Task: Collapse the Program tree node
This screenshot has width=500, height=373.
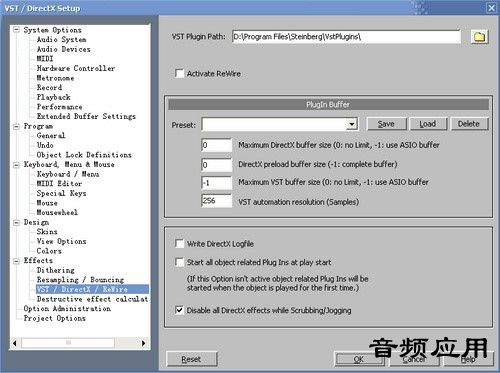Action: (x=16, y=126)
